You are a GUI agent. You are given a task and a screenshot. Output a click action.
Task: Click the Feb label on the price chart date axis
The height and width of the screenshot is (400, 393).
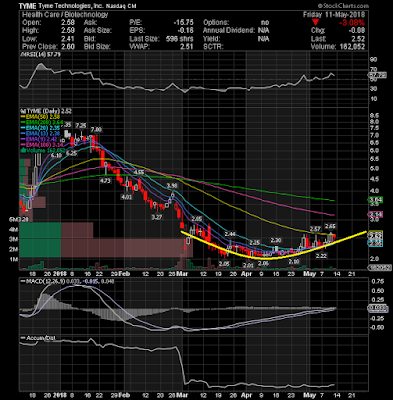pos(124,273)
